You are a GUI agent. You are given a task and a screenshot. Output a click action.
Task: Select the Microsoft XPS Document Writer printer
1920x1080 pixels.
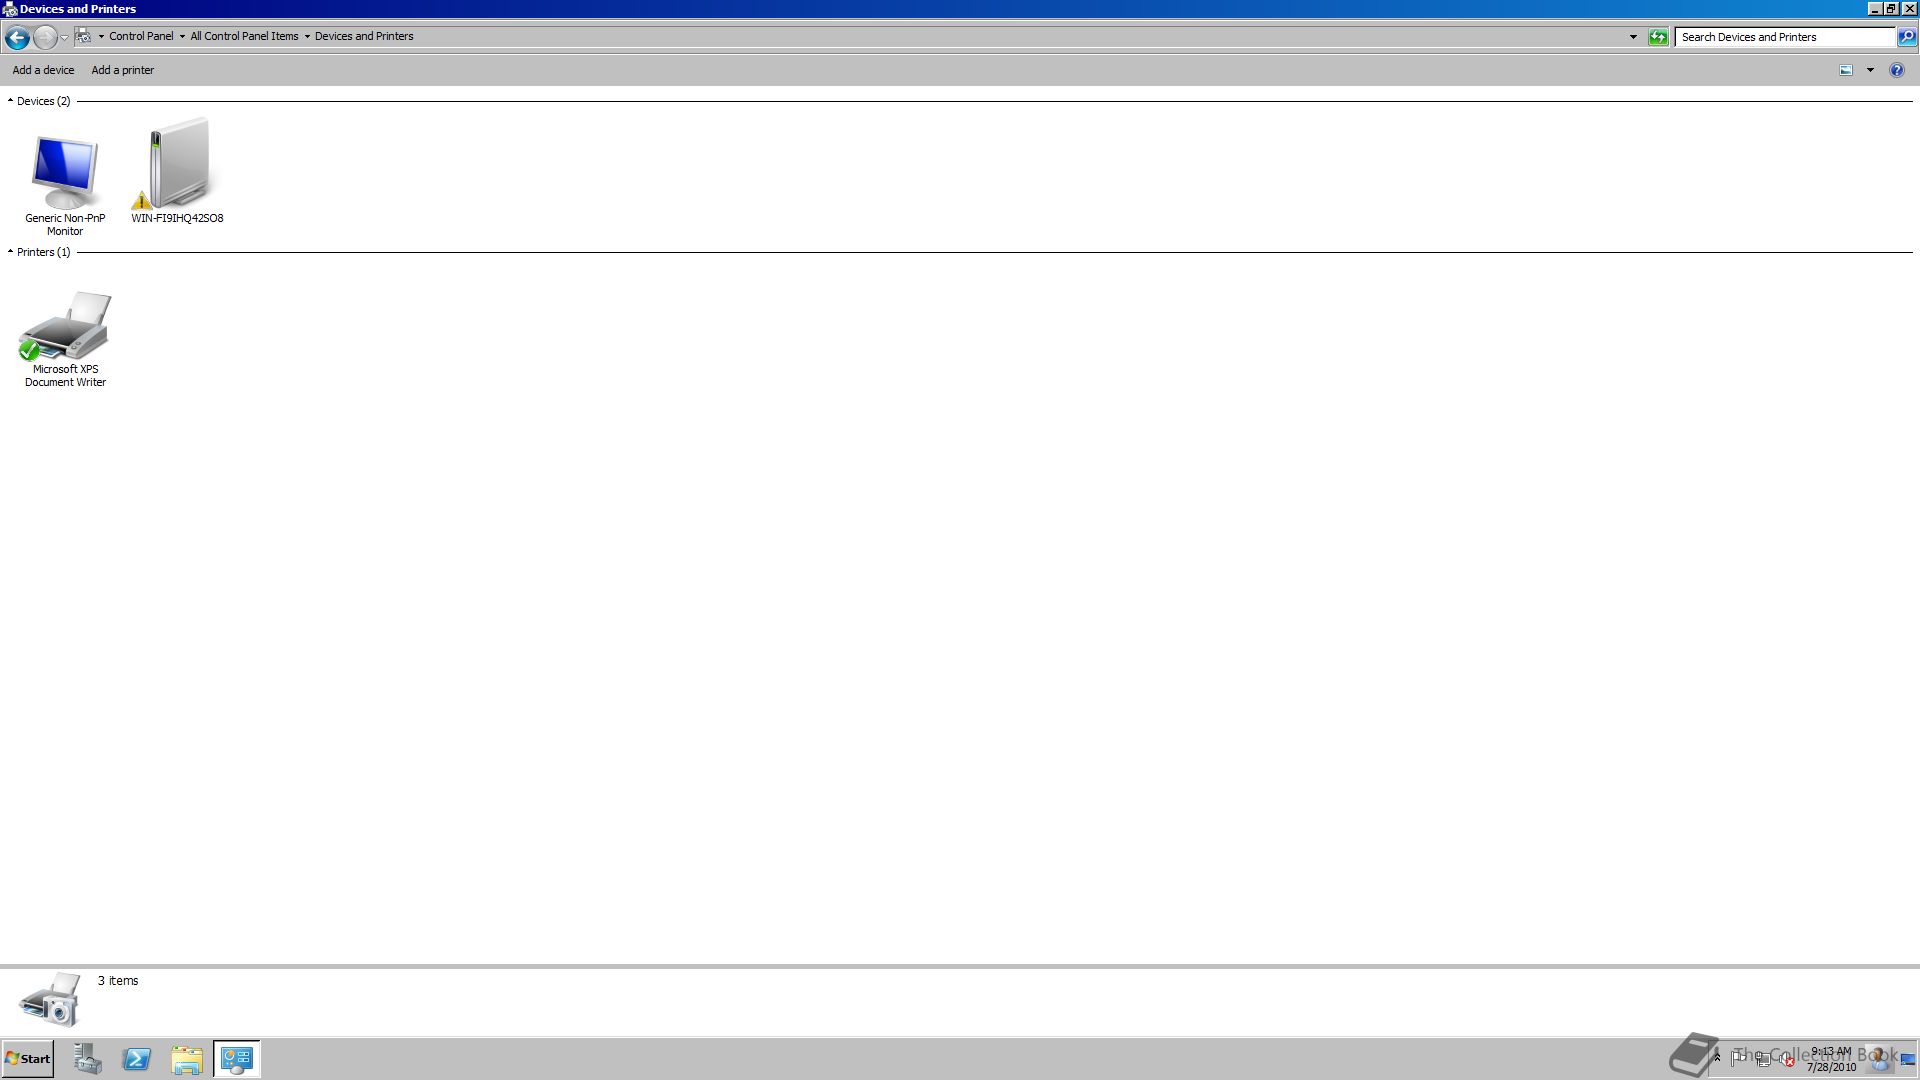tap(65, 338)
